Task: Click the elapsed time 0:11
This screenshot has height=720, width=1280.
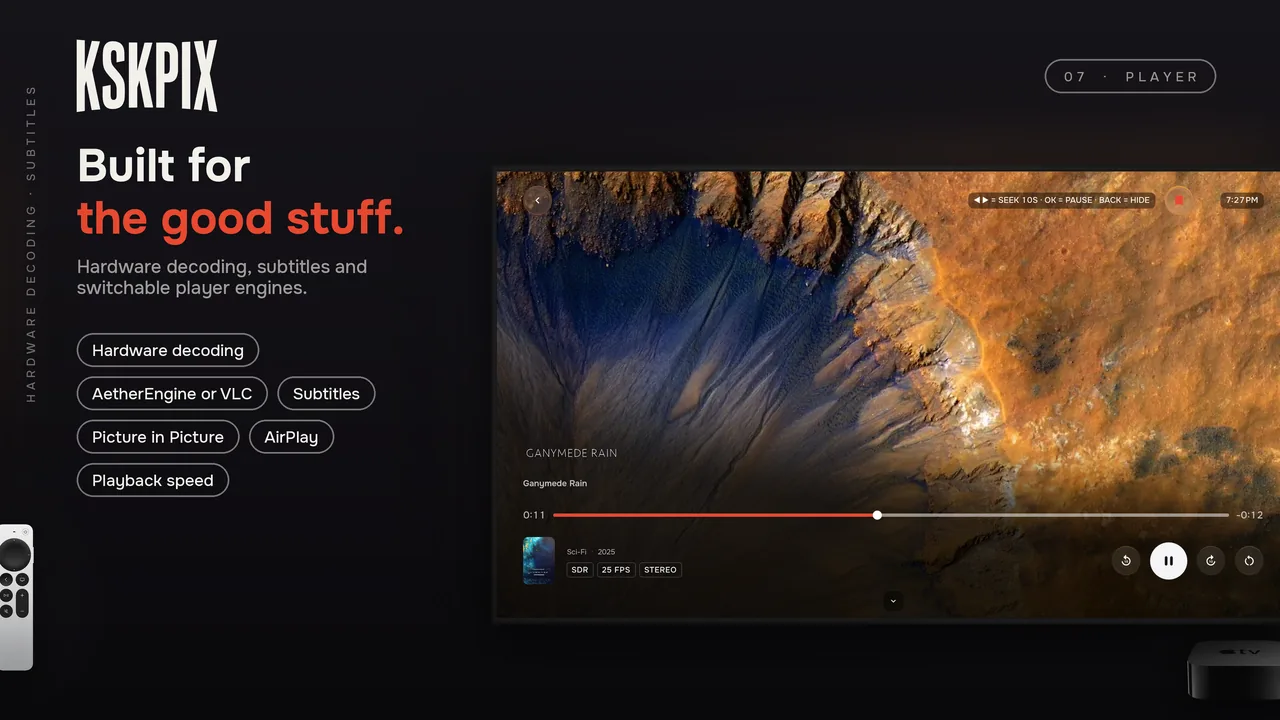Action: tap(534, 515)
